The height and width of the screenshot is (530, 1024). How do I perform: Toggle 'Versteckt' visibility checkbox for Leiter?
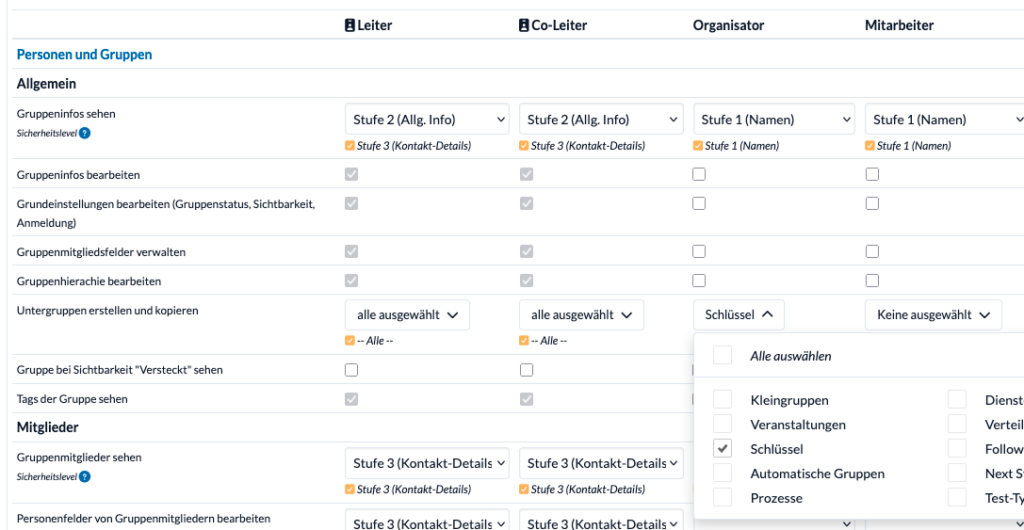[x=351, y=370]
